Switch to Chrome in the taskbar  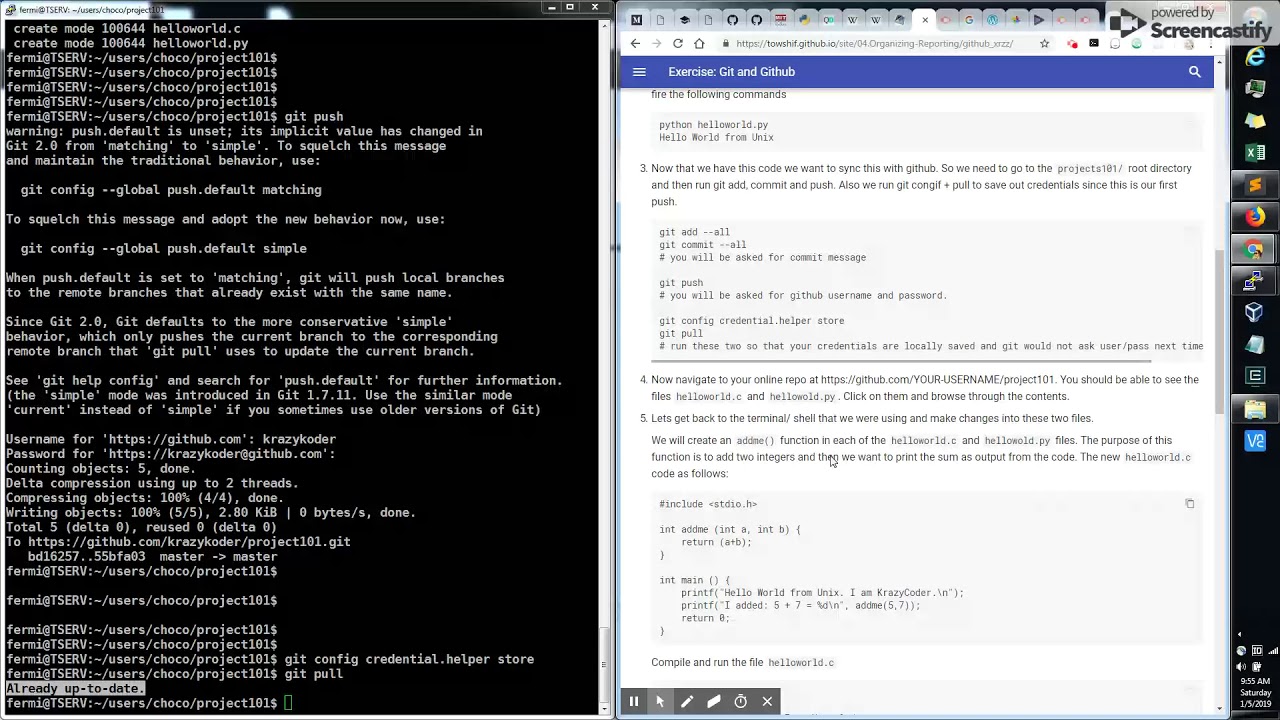(x=1255, y=249)
